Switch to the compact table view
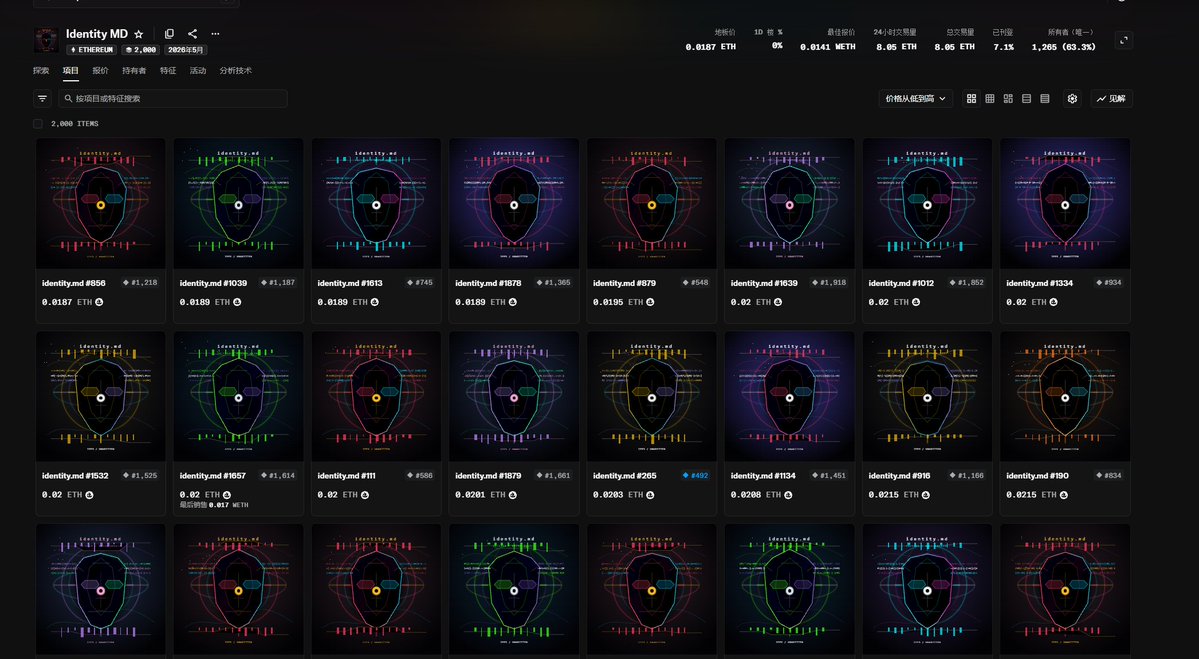1199x659 pixels. 1045,99
